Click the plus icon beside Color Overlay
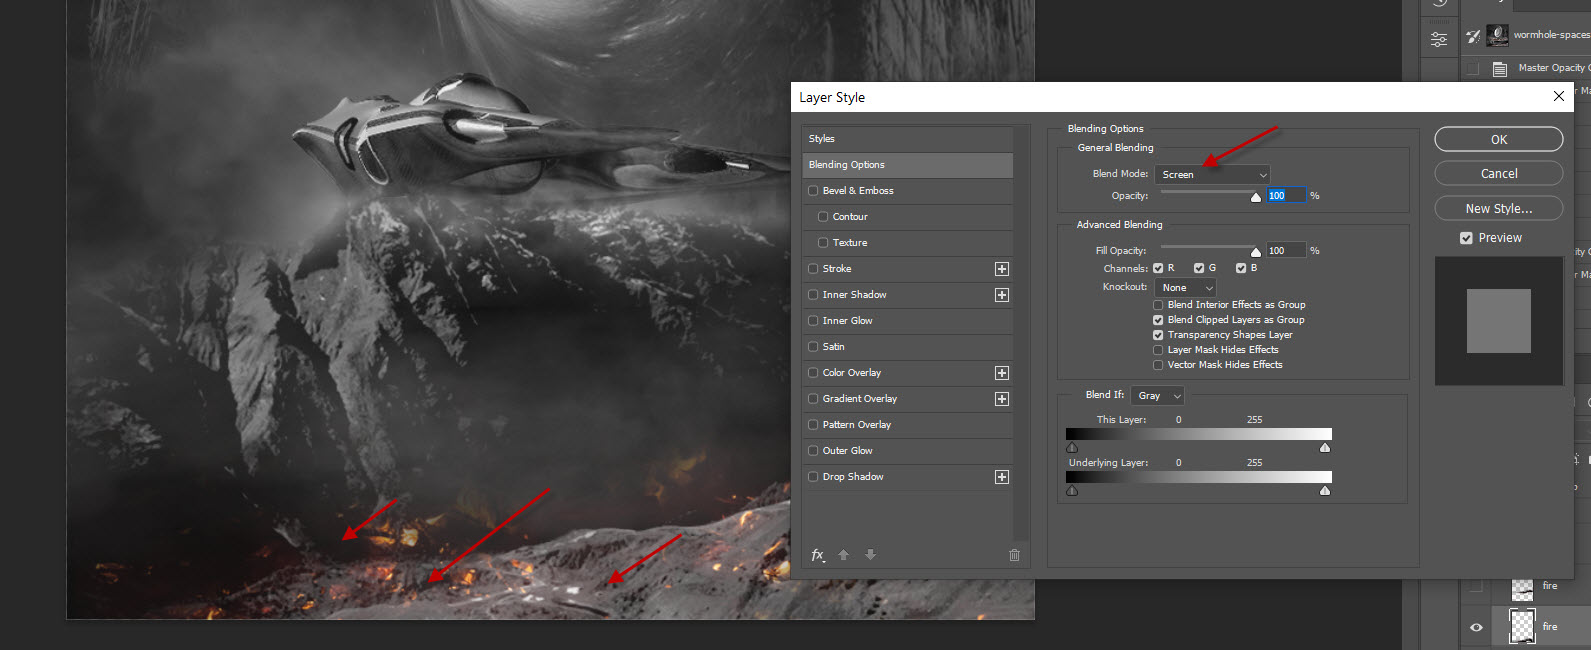 1001,373
